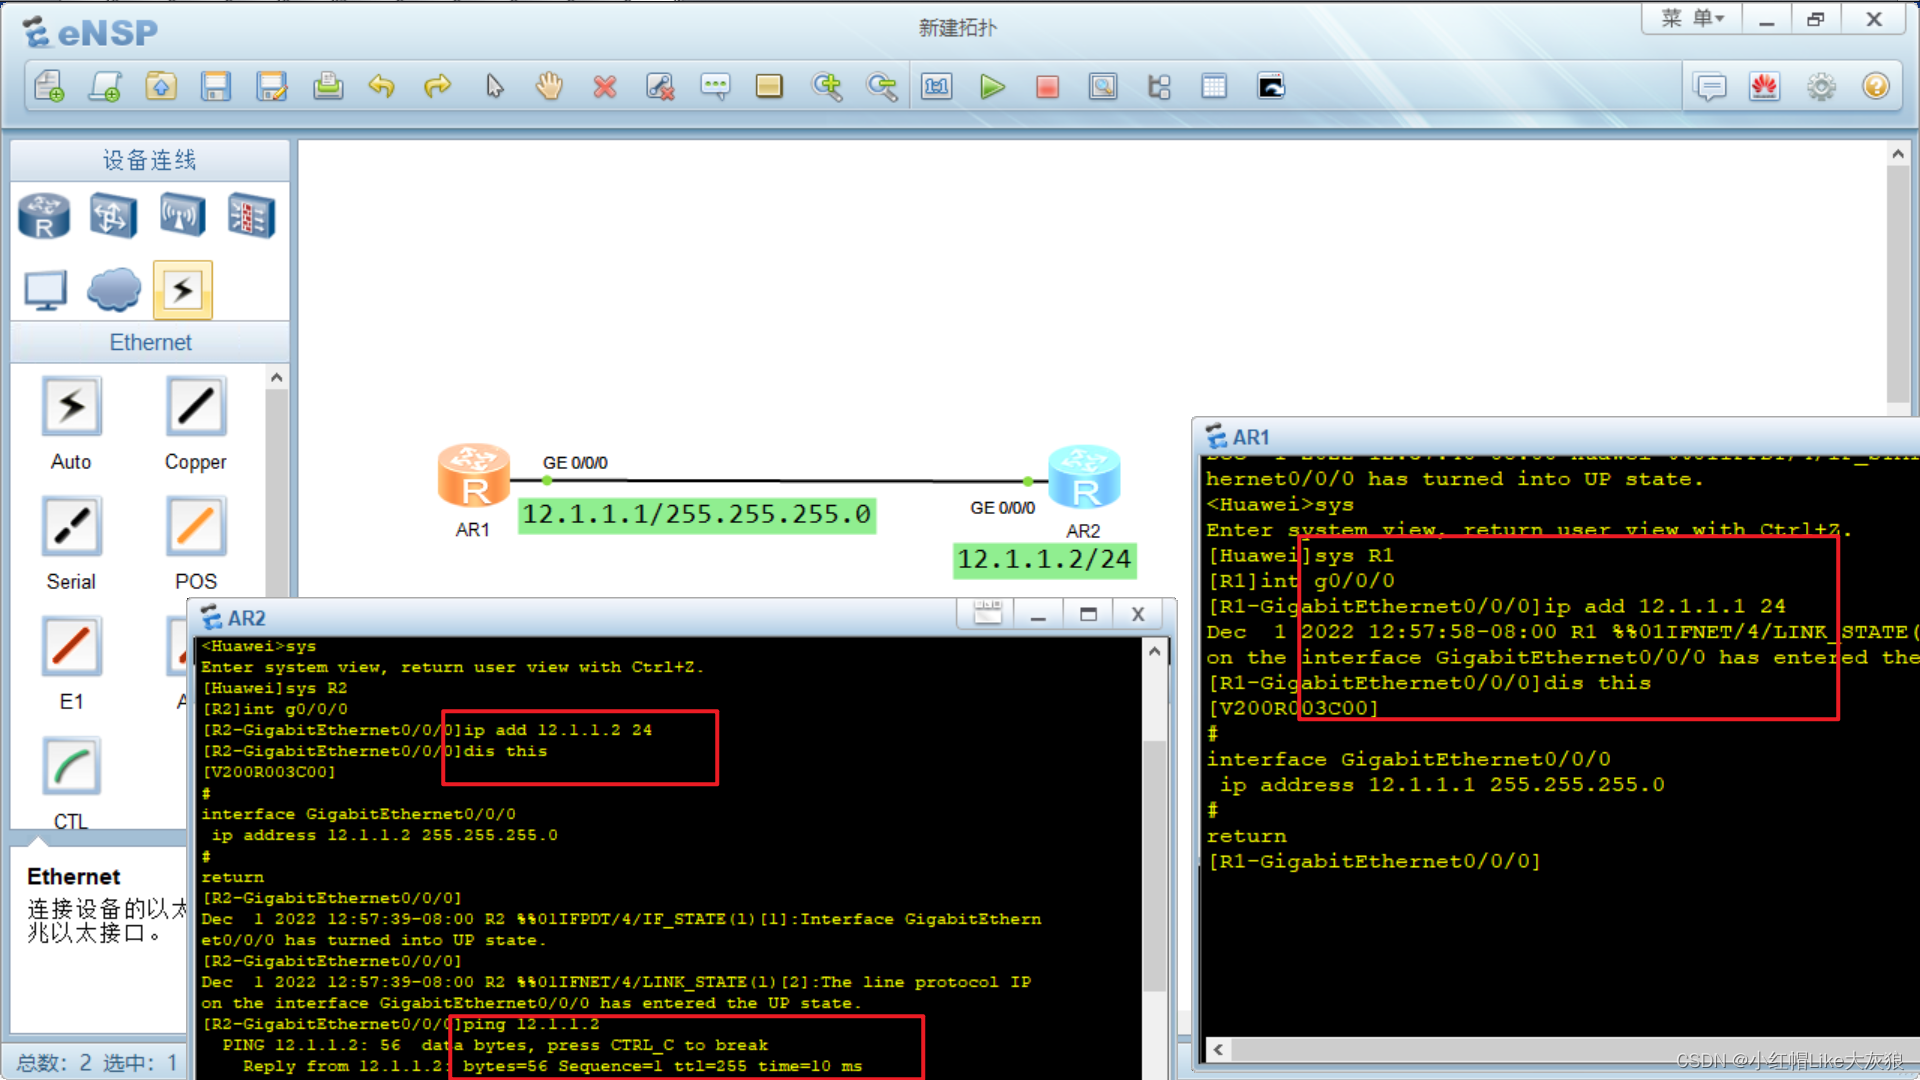
Task: Toggle the Ethernet link tool highlighted in sidebar
Action: (182, 289)
